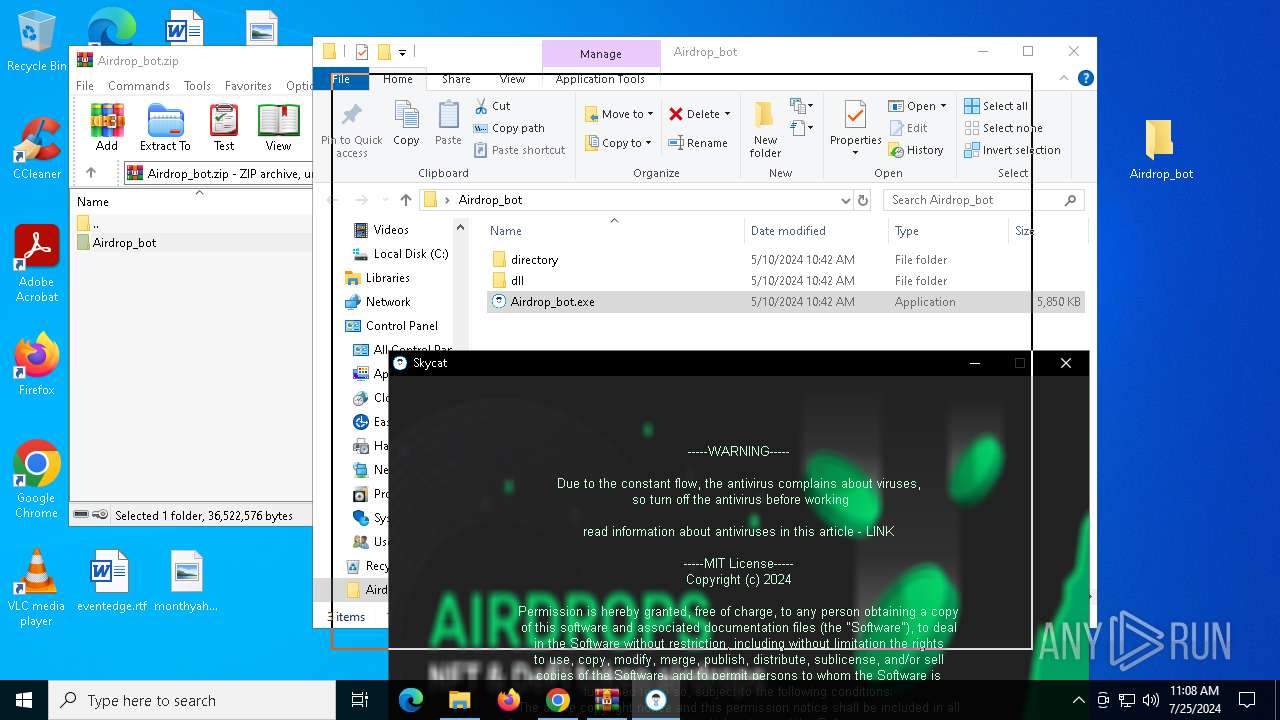Open the Delete dropdown arrow
This screenshot has width=1280, height=720.
pyautogui.click(x=727, y=114)
